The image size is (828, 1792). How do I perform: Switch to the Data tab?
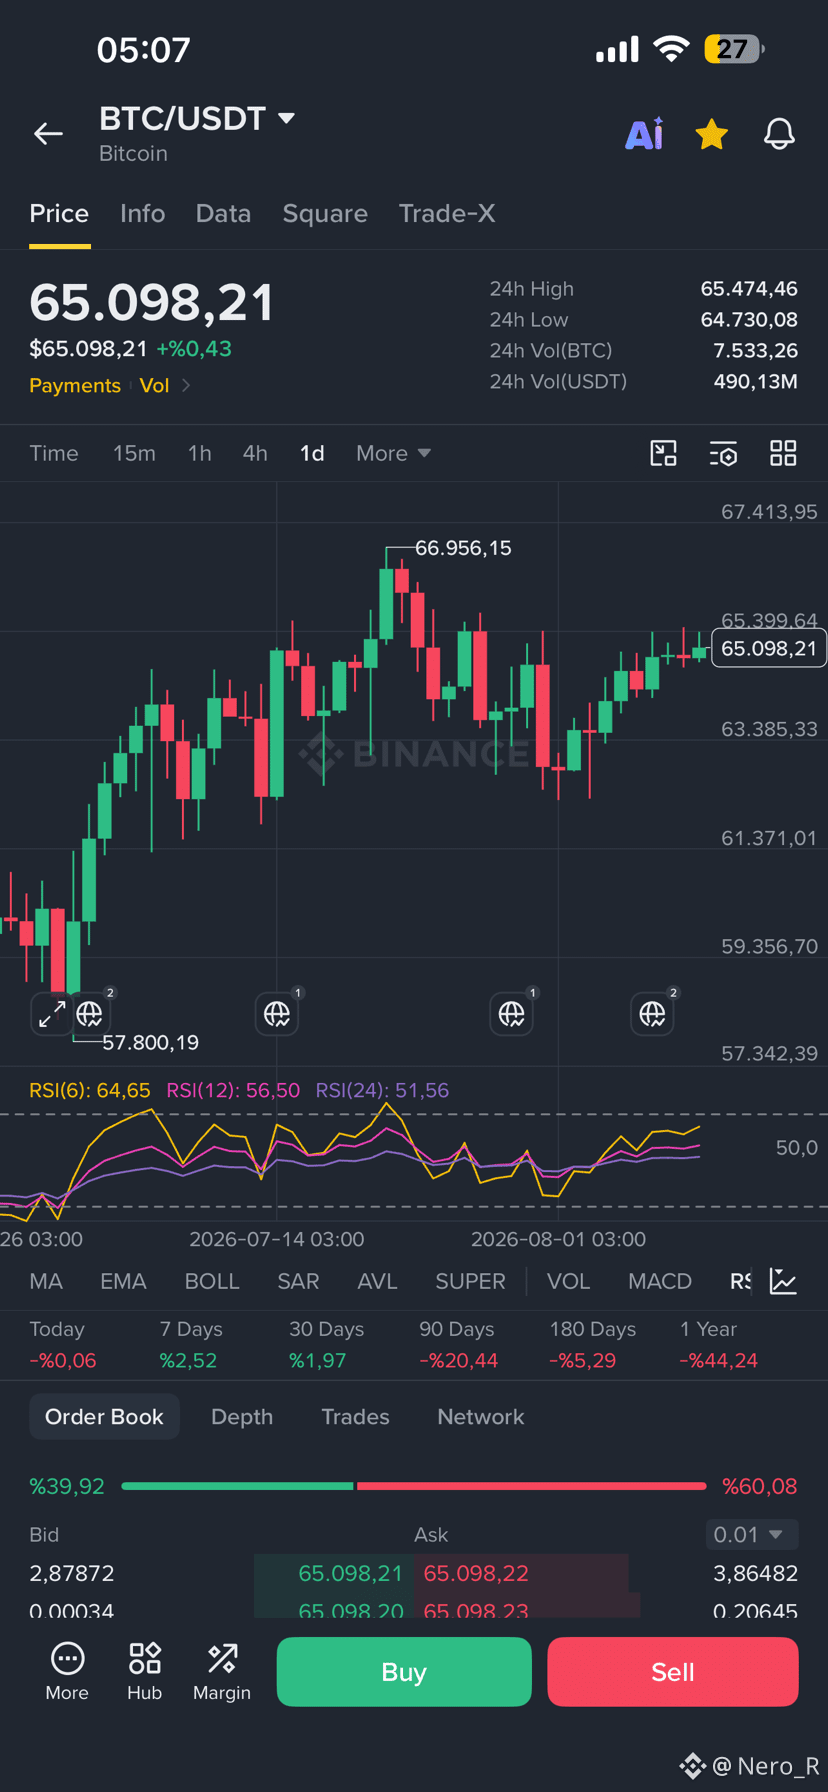point(223,213)
